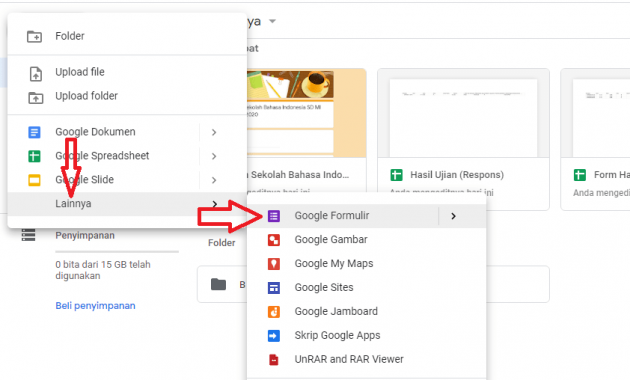Select Upload folder menu entry
The width and height of the screenshot is (630, 380).
coord(127,96)
